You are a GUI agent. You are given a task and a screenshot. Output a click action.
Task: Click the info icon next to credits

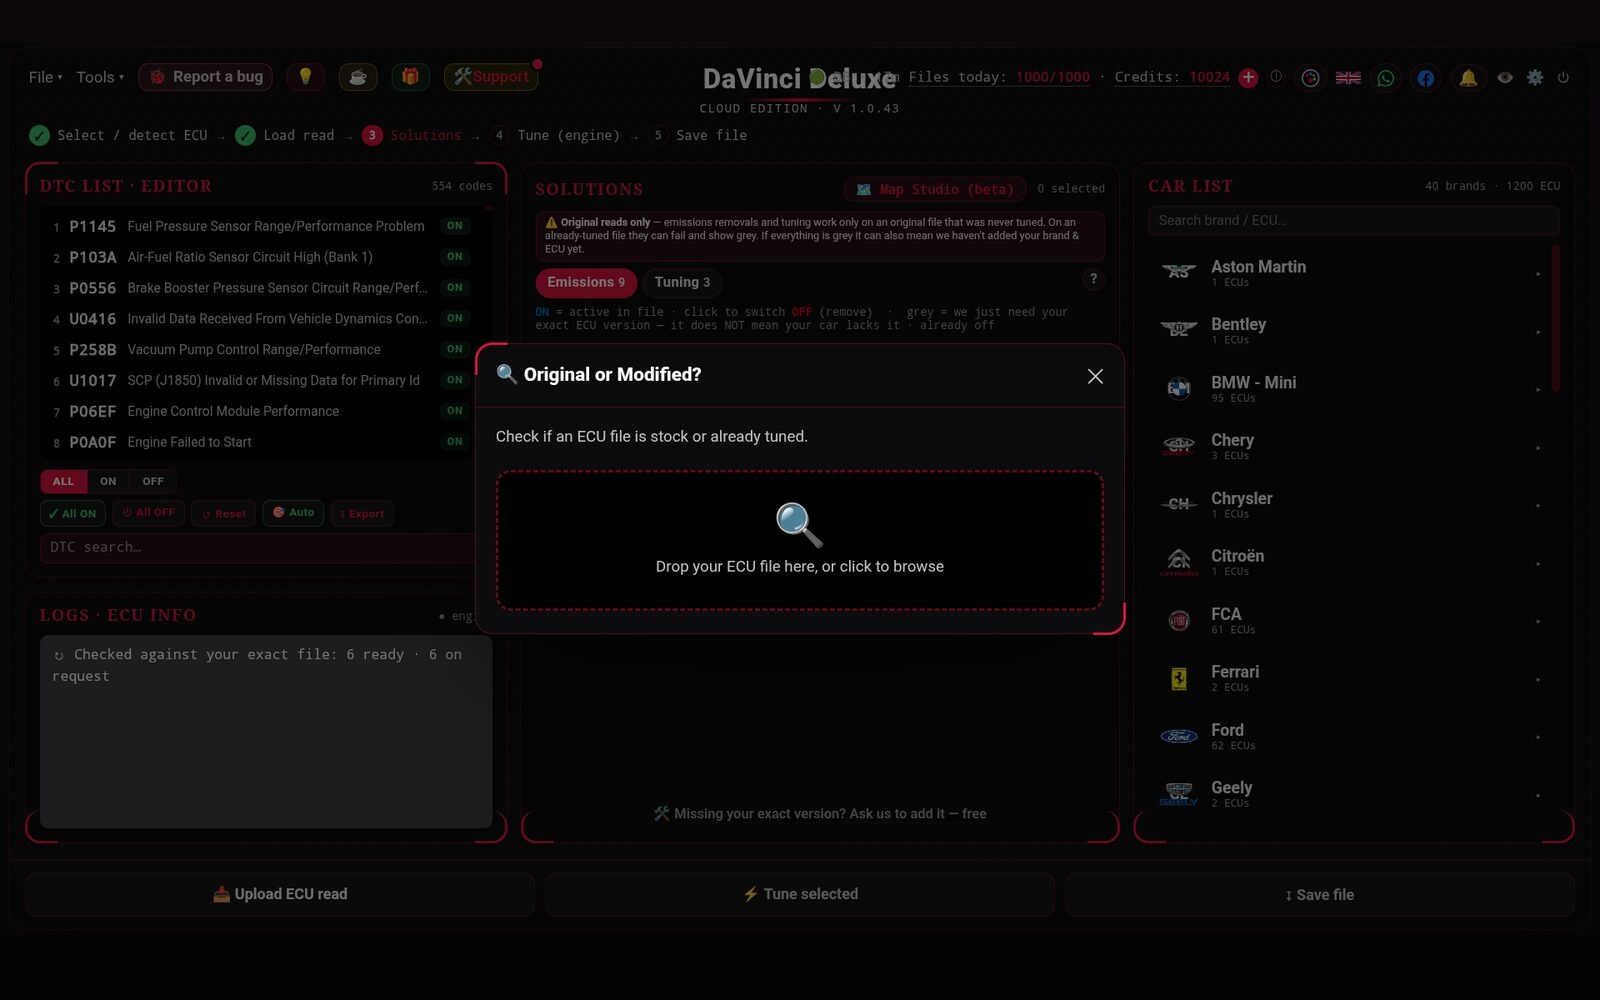click(1276, 77)
